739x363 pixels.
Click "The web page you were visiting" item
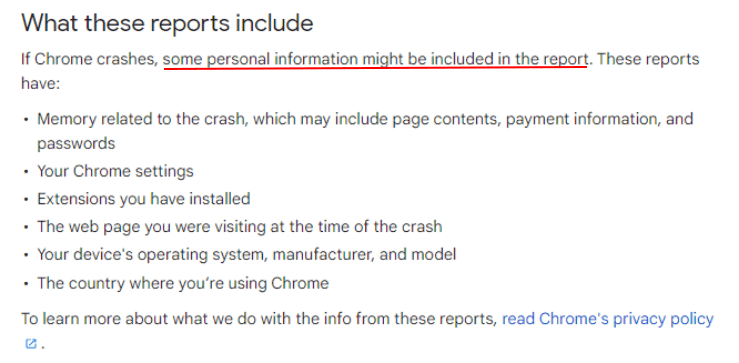(x=239, y=227)
